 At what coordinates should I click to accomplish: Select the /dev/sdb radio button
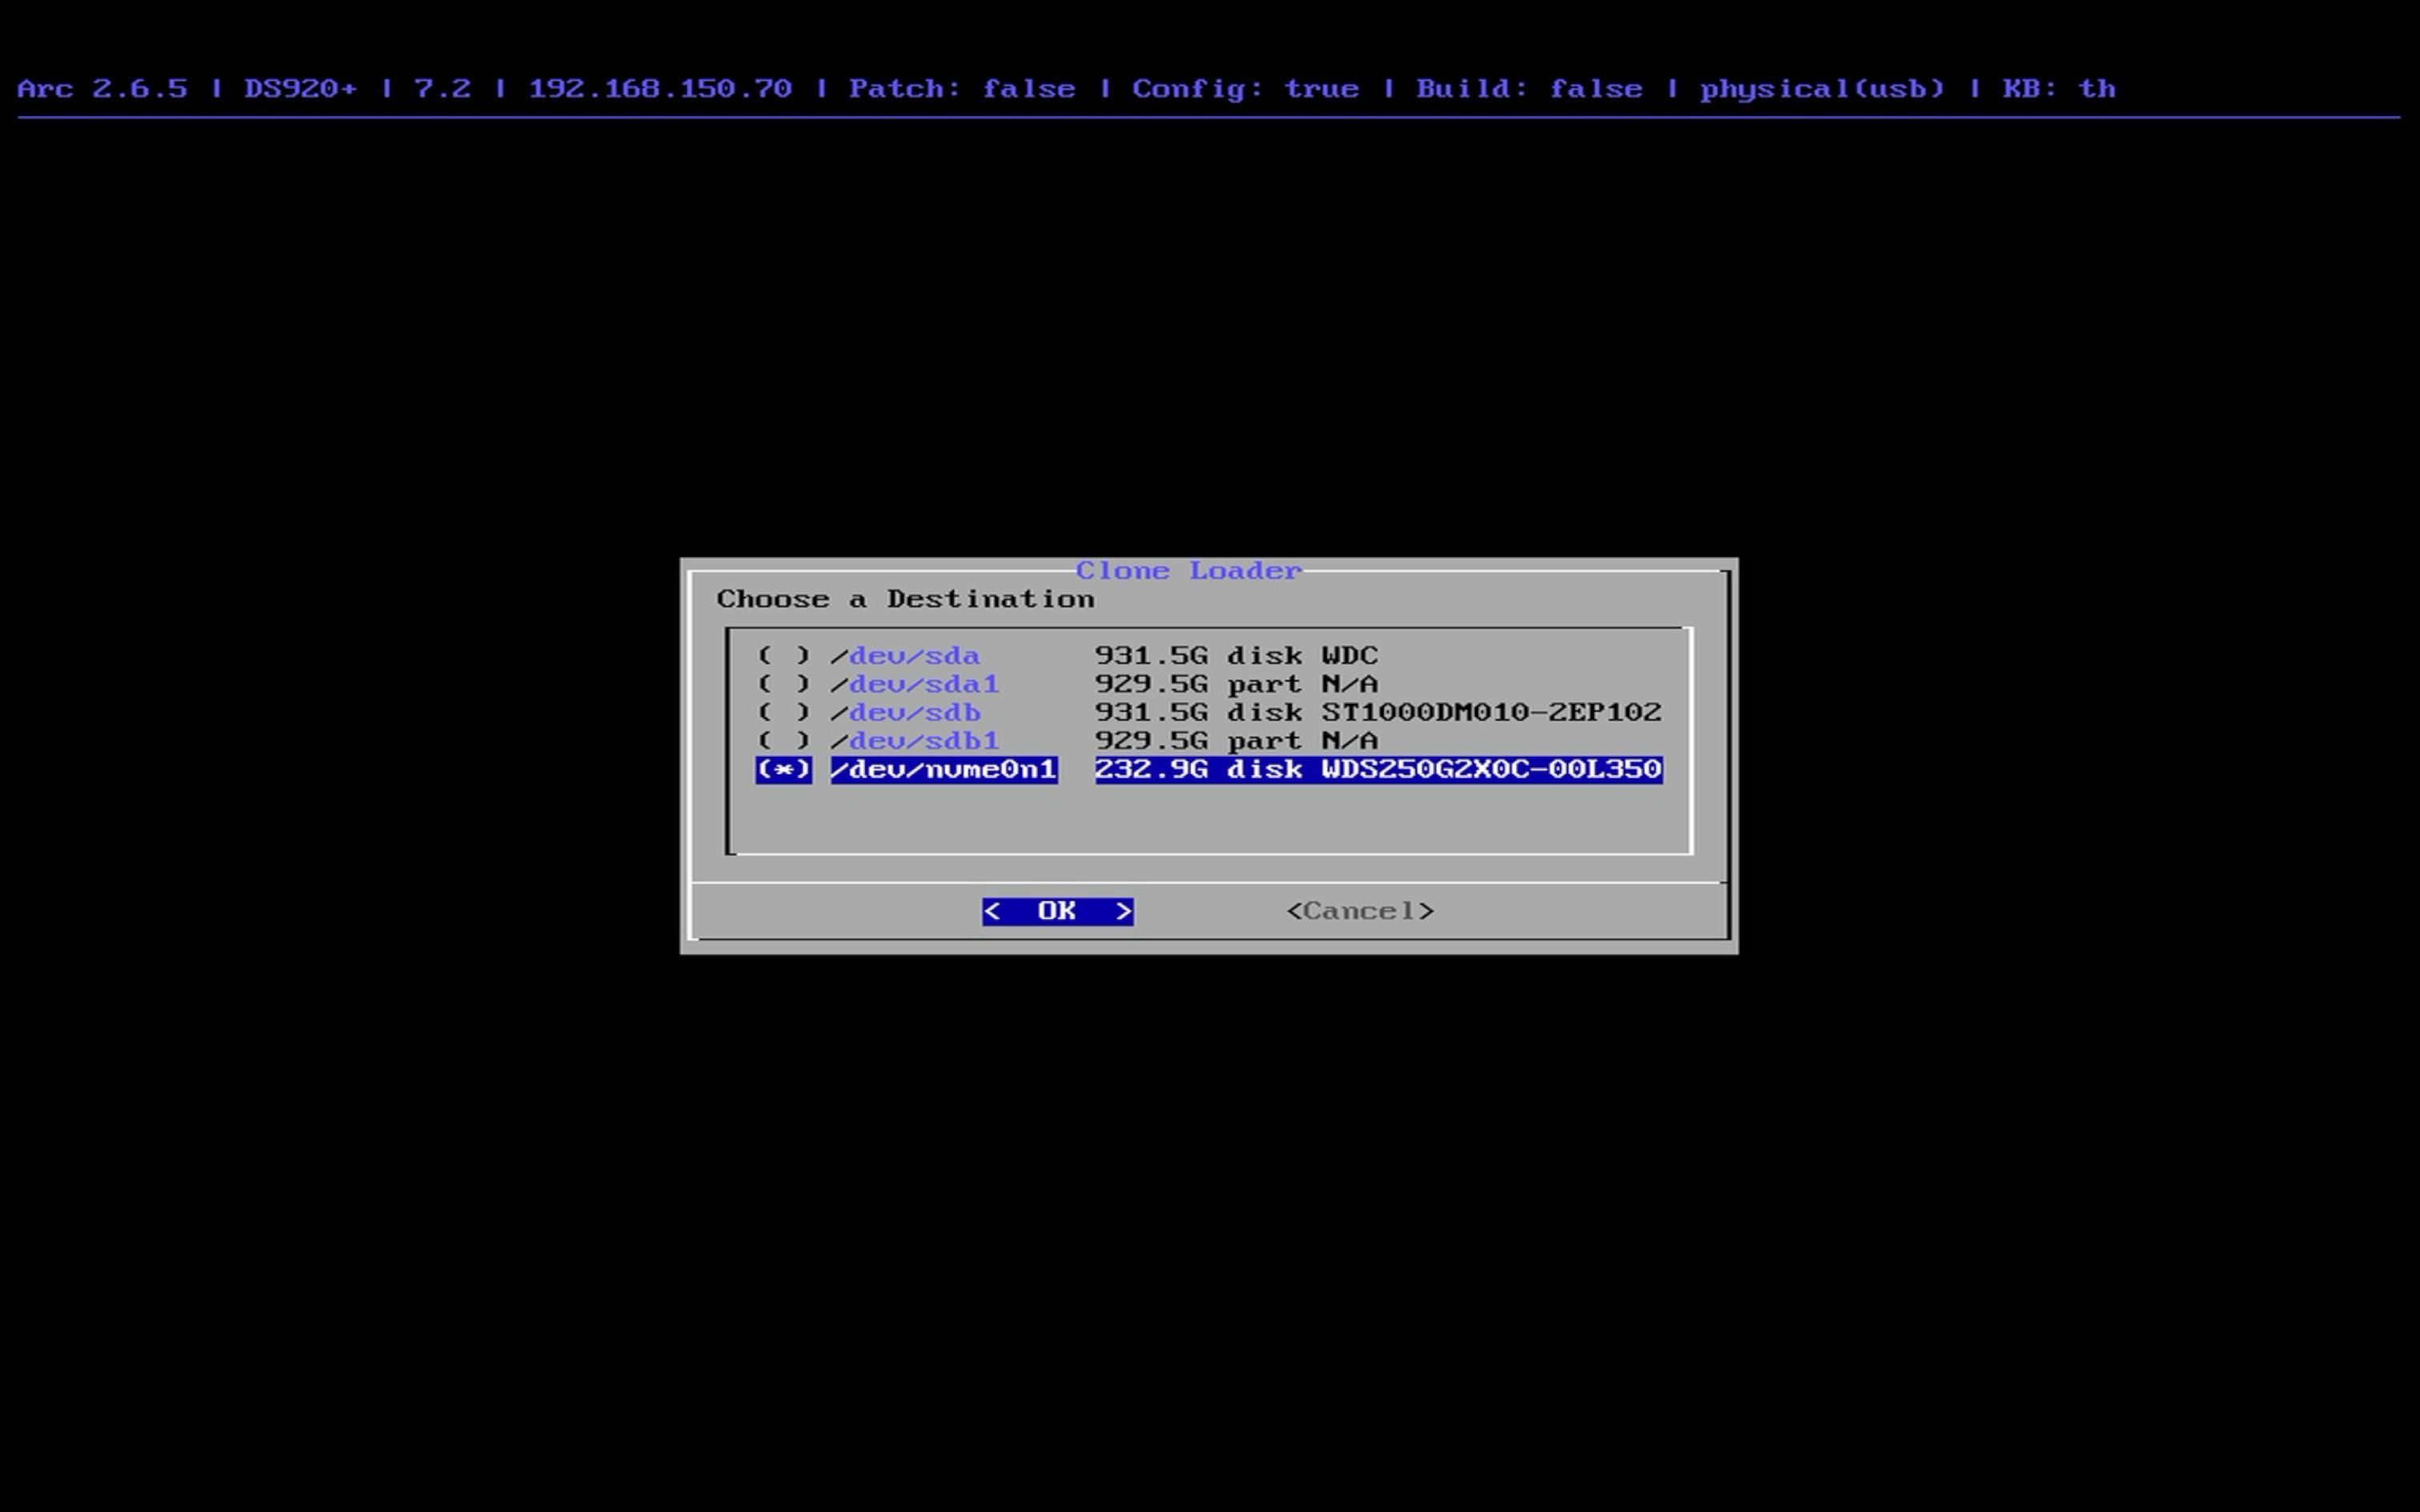tap(783, 713)
